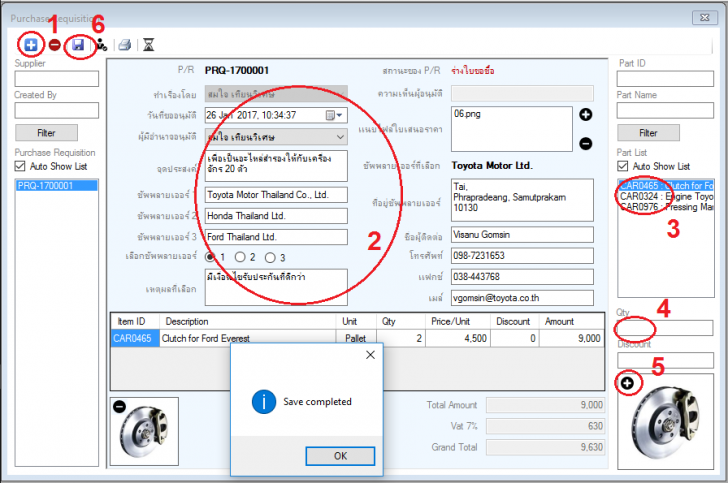The width and height of the screenshot is (728, 483).
Task: Click the supplier address box with Samutprakarn
Action: (522, 200)
